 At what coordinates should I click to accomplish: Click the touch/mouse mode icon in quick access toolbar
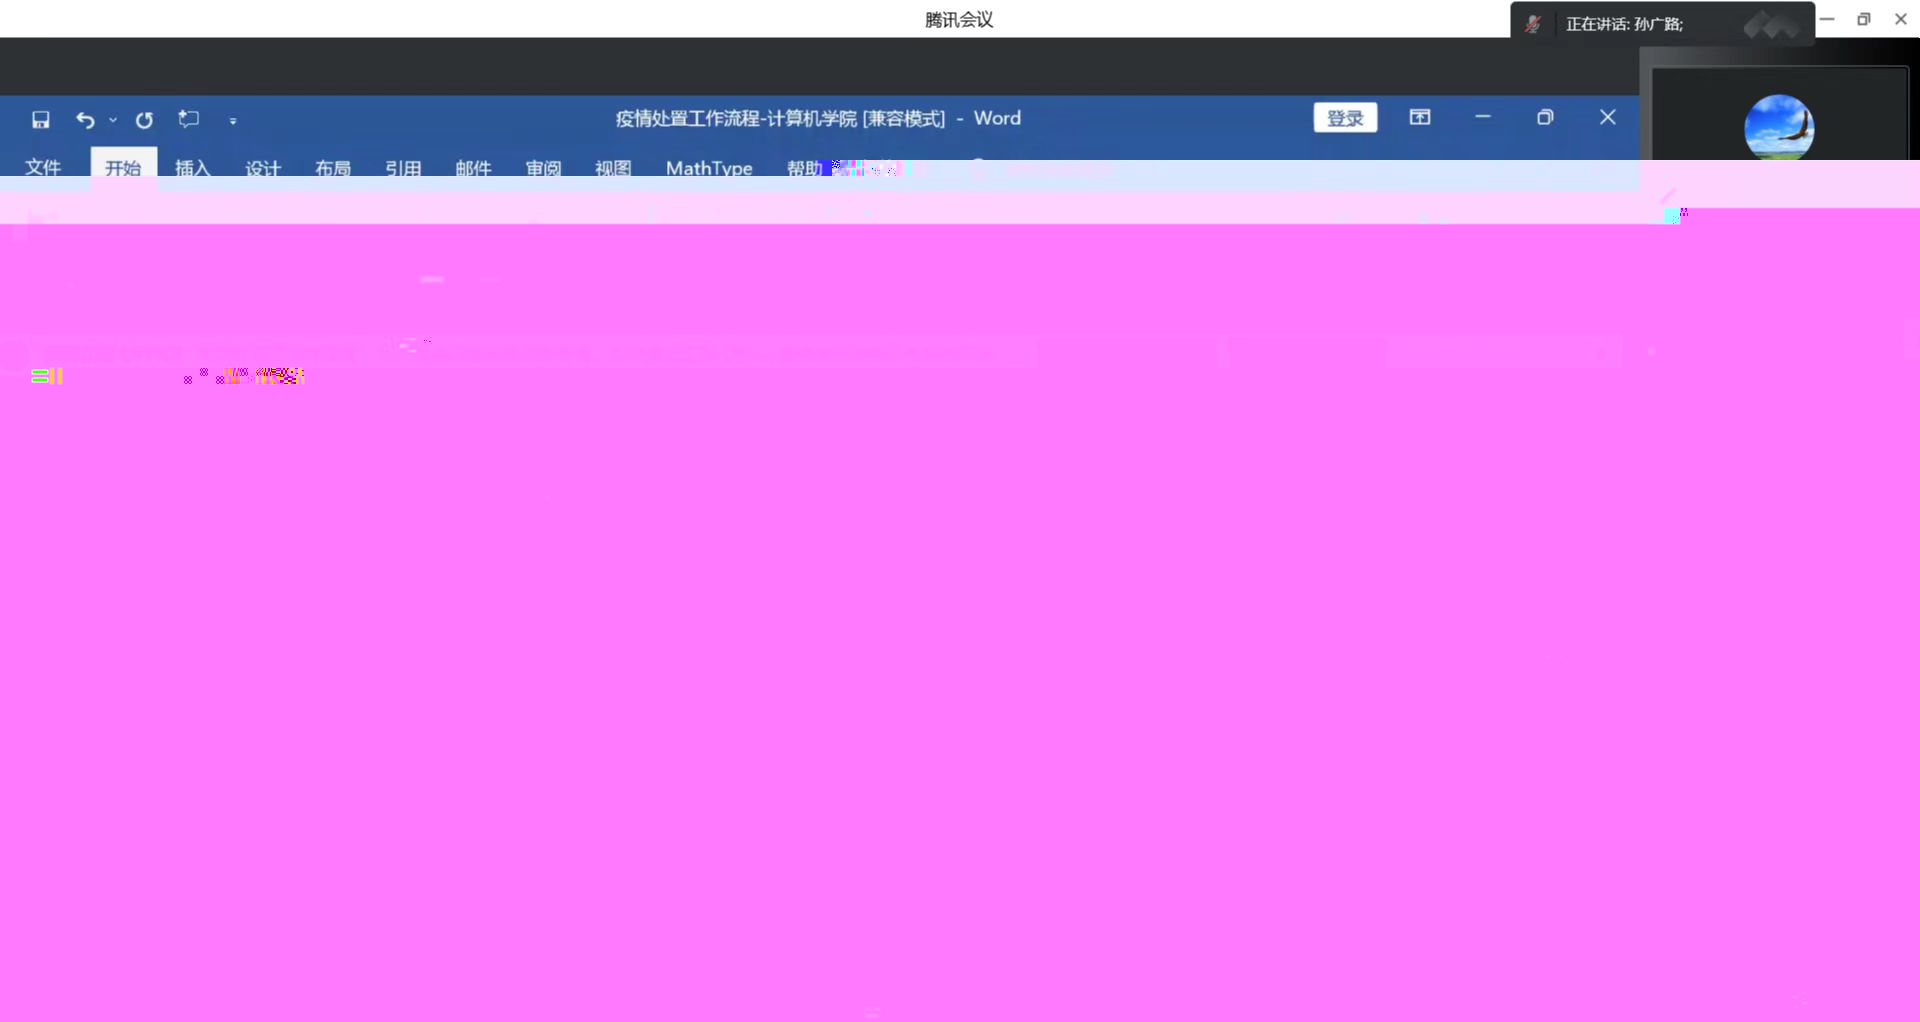[189, 119]
